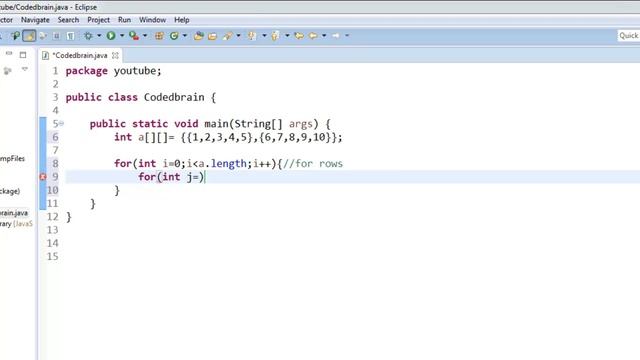Image resolution: width=640 pixels, height=360 pixels.
Task: Open the Search menu
Action: coord(68,20)
